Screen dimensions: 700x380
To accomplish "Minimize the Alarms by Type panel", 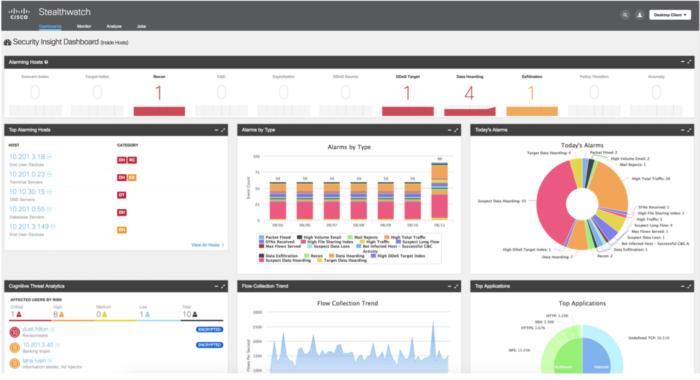I will pyautogui.click(x=449, y=130).
